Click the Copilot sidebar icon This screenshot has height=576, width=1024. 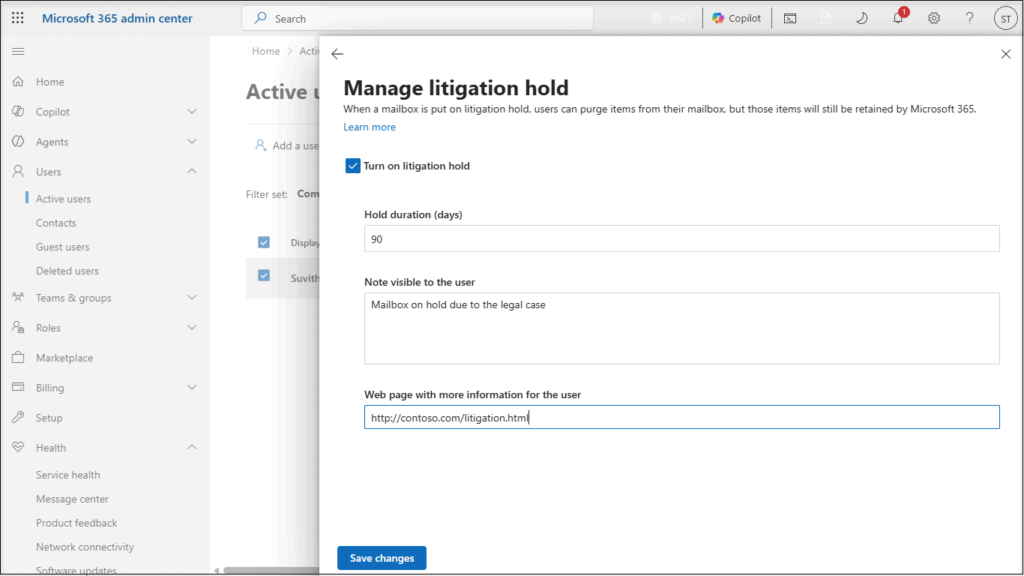[18, 112]
